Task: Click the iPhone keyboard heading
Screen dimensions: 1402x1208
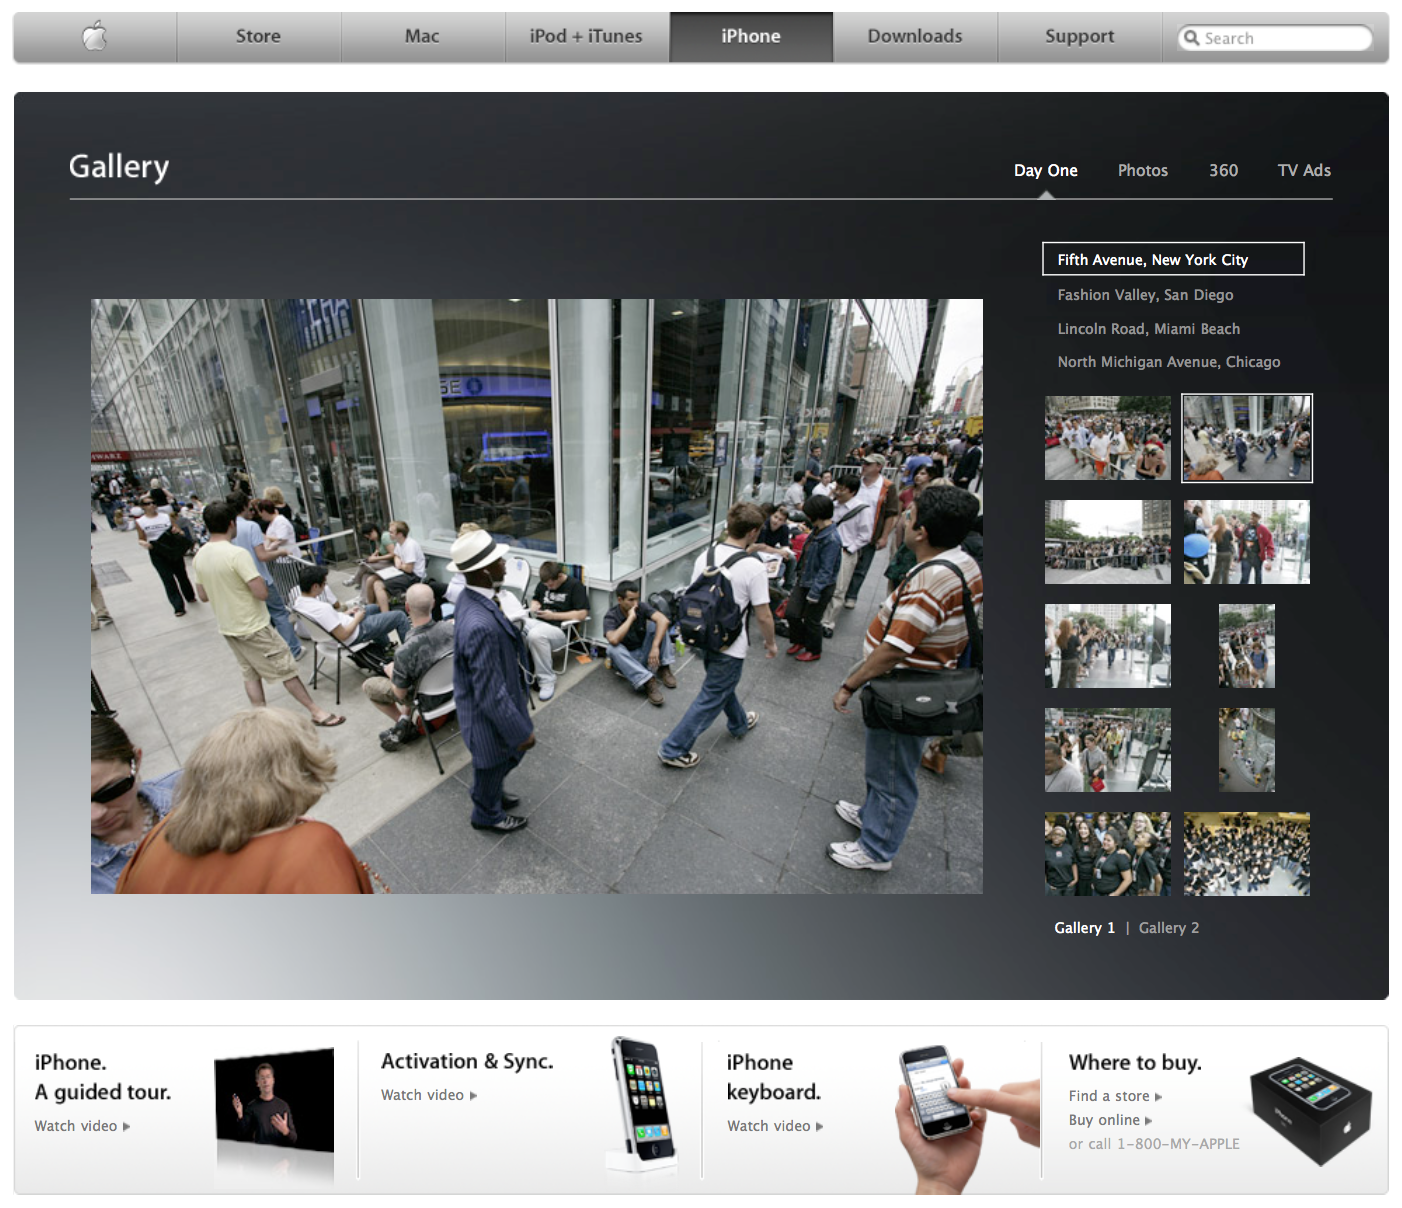Action: (774, 1077)
